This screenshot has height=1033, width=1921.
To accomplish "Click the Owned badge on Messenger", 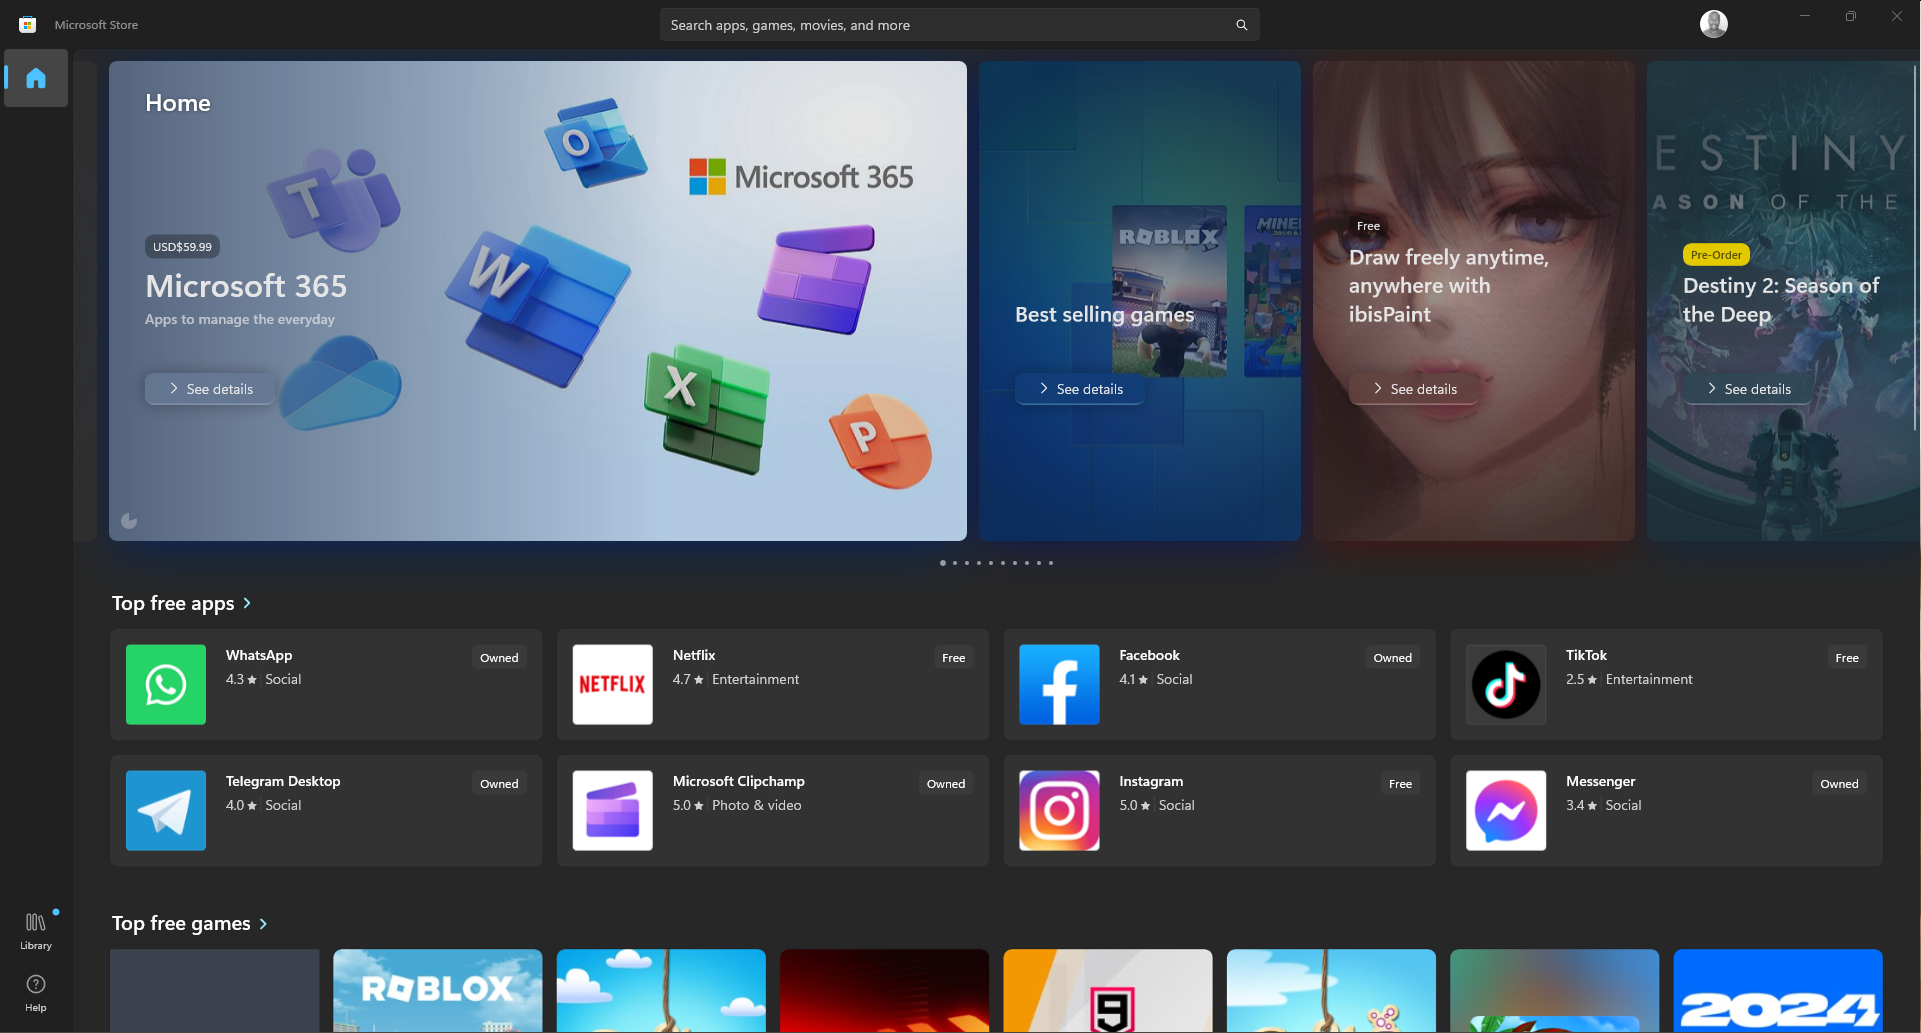I will pos(1839,784).
